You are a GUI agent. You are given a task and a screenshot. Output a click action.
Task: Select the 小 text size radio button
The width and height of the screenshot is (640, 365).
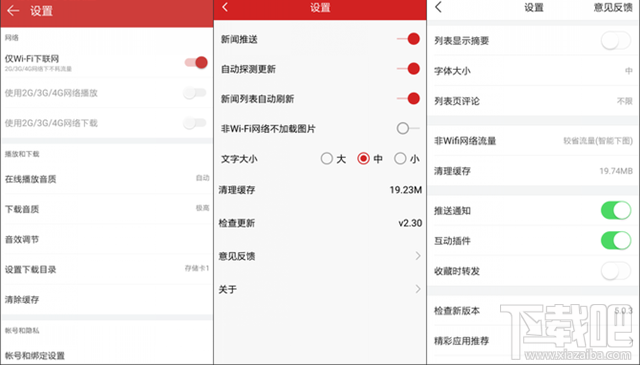coord(400,158)
